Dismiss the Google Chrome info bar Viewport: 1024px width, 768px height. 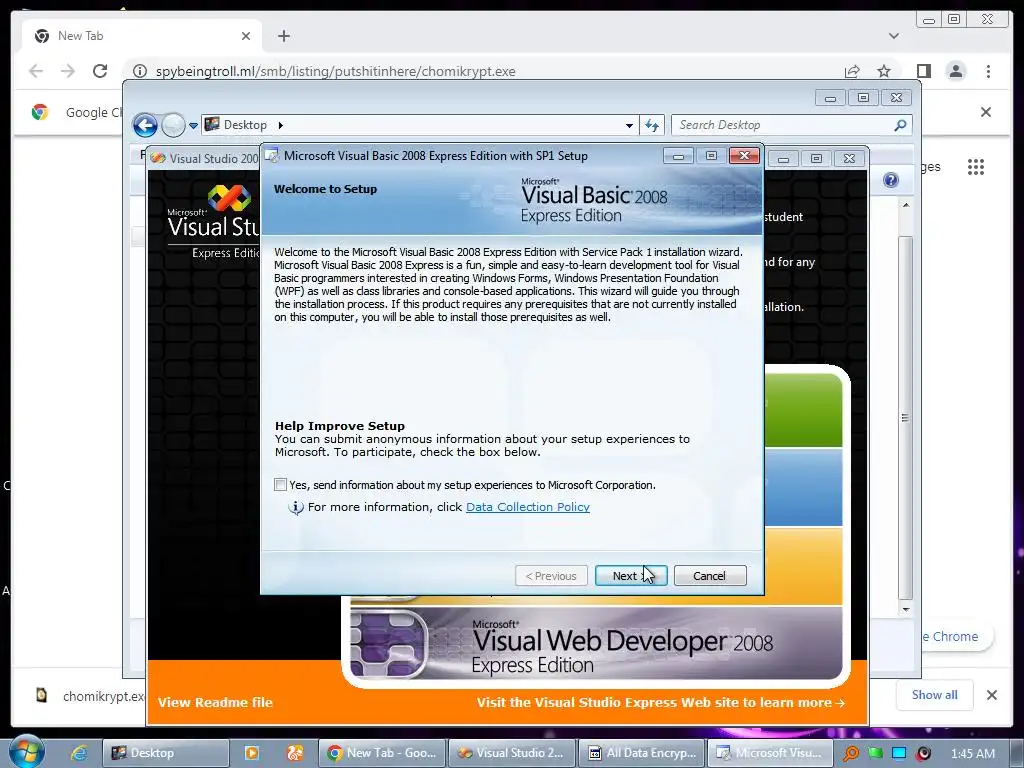[x=986, y=112]
